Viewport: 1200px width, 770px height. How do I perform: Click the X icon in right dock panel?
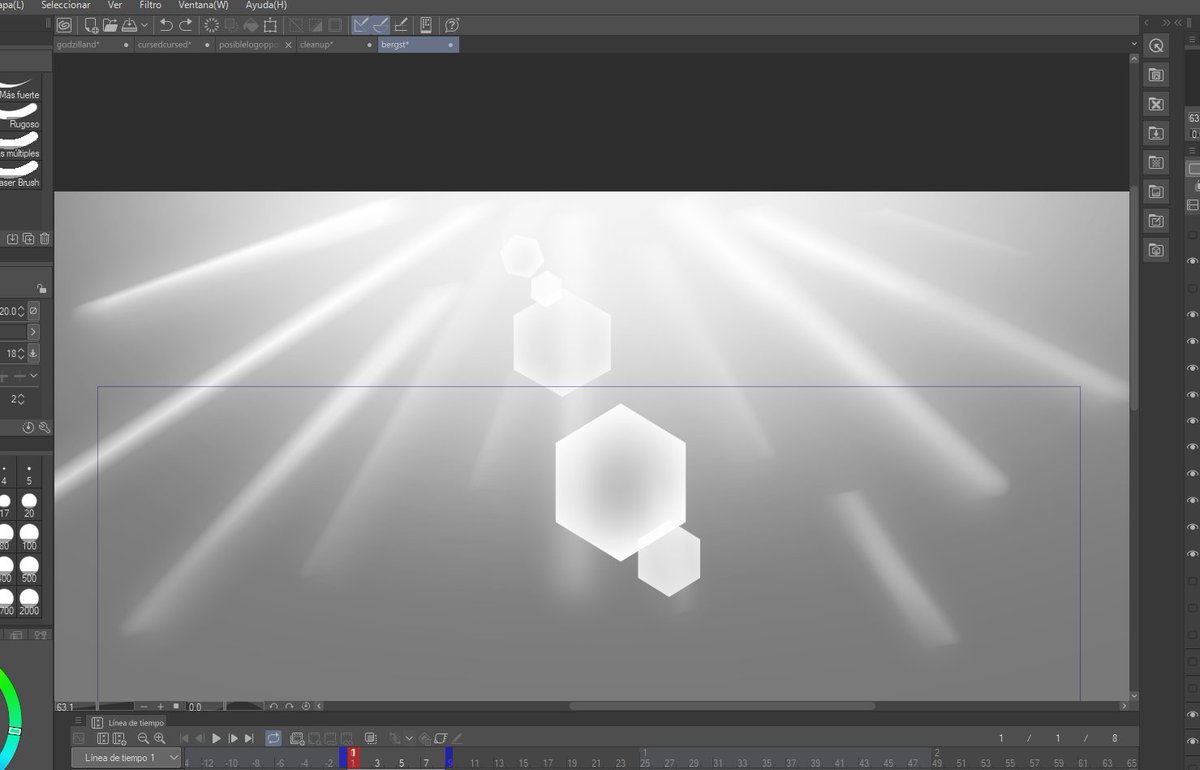(x=1156, y=104)
